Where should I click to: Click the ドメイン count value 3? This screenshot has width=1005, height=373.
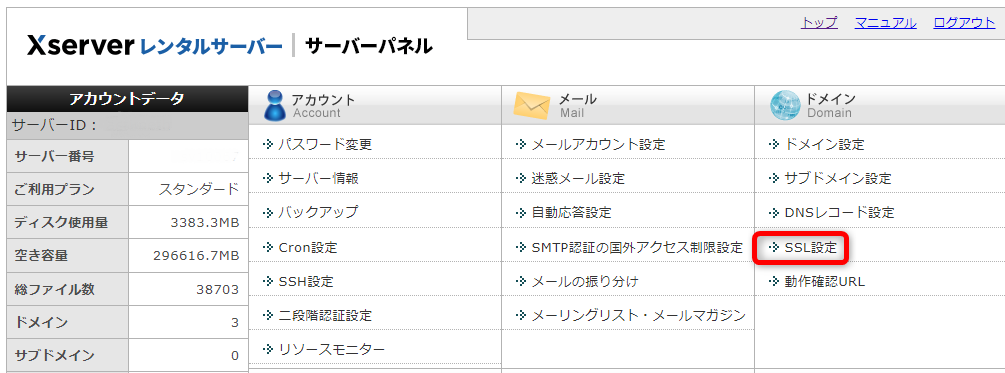tap(235, 322)
